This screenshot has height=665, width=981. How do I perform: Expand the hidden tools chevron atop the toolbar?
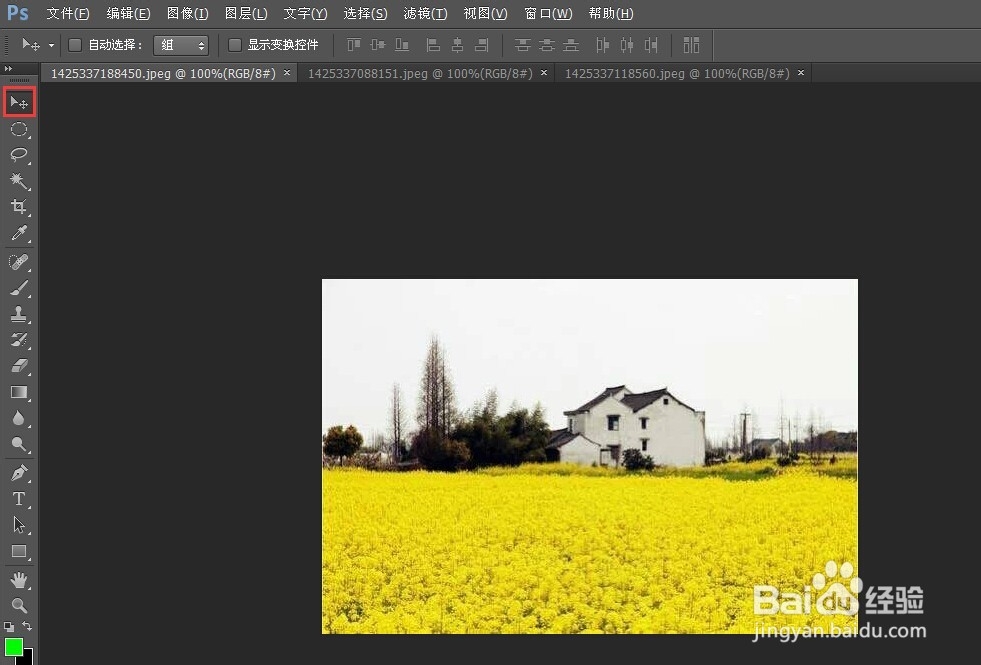pos(10,68)
